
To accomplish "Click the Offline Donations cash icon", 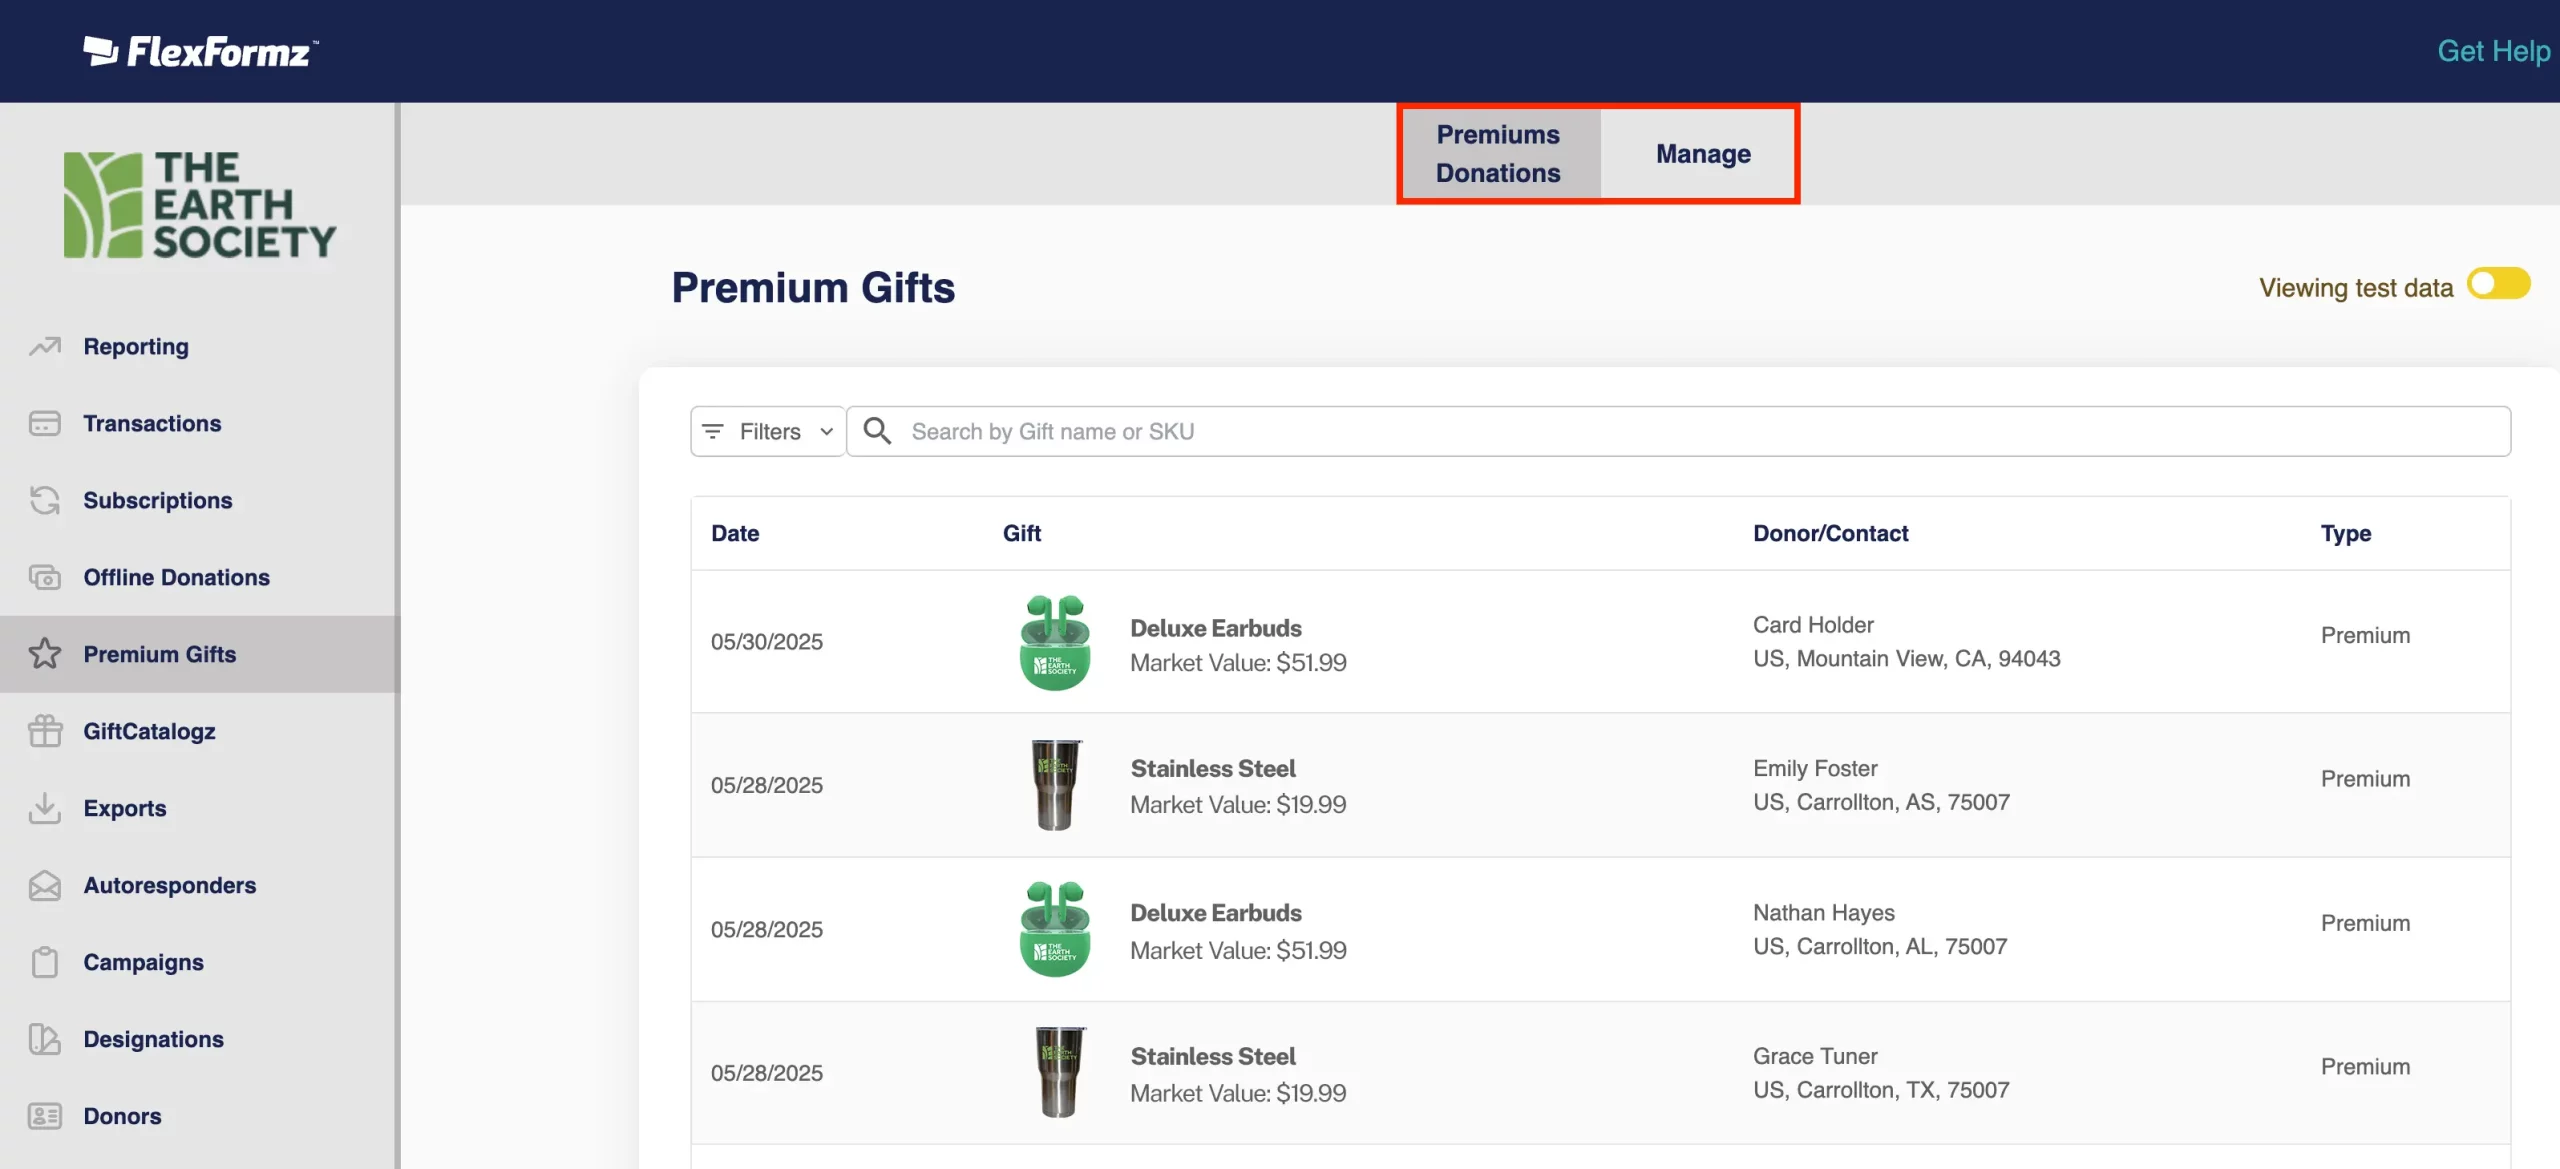I will click(45, 577).
